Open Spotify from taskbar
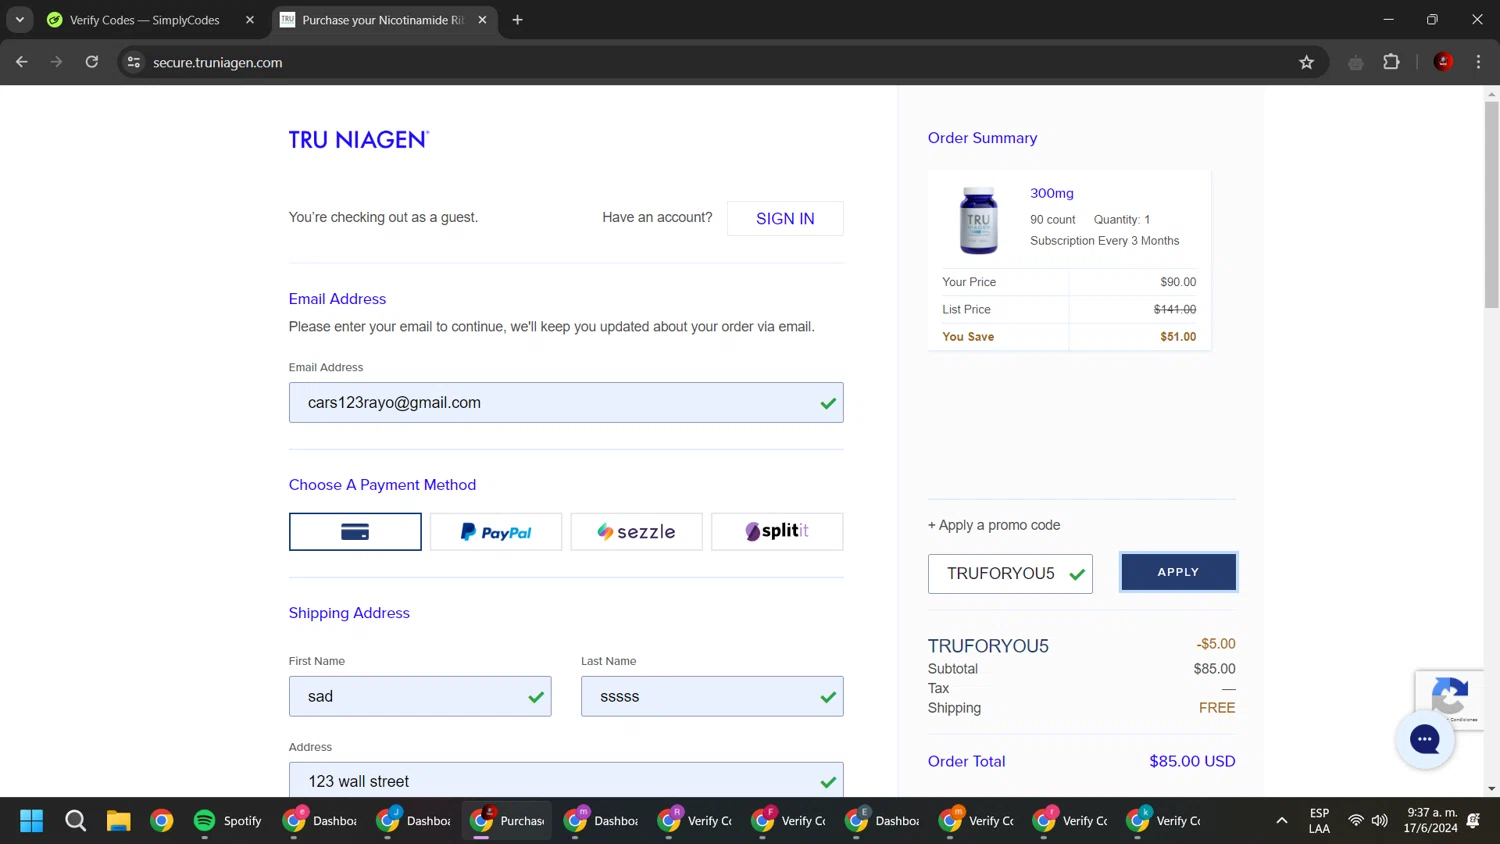 [x=228, y=821]
